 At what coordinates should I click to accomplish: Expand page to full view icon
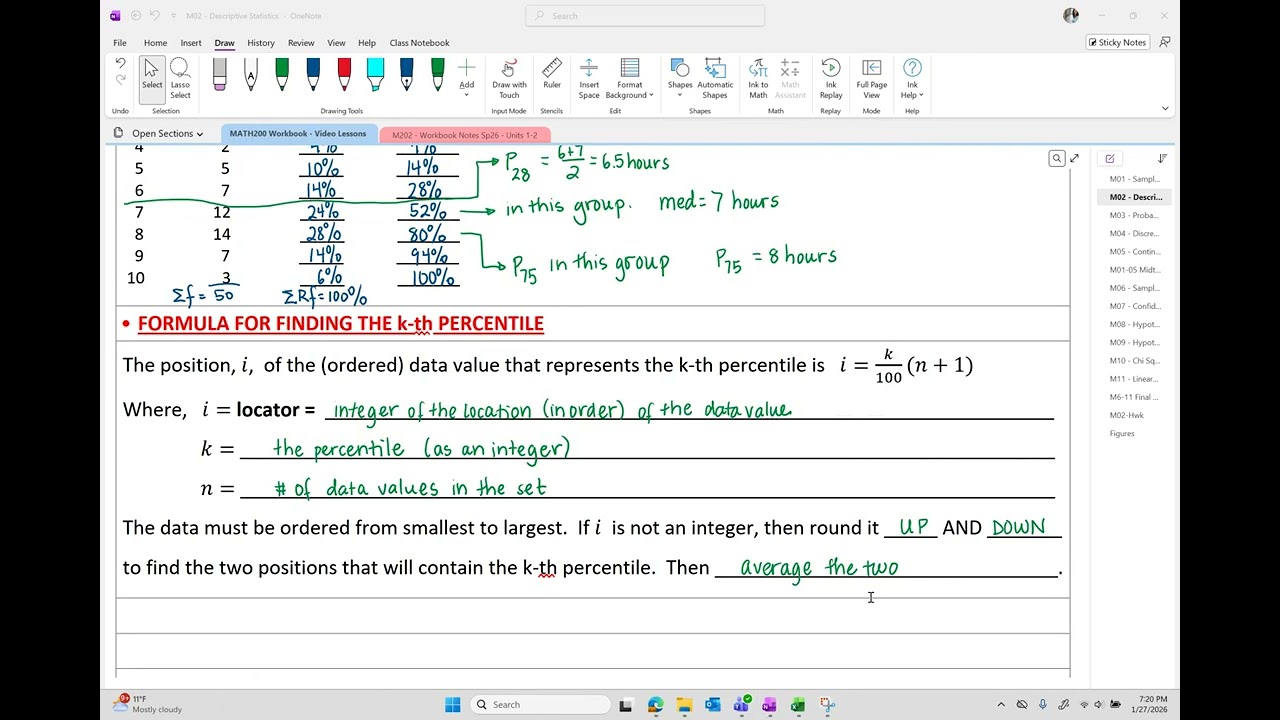coord(1074,158)
